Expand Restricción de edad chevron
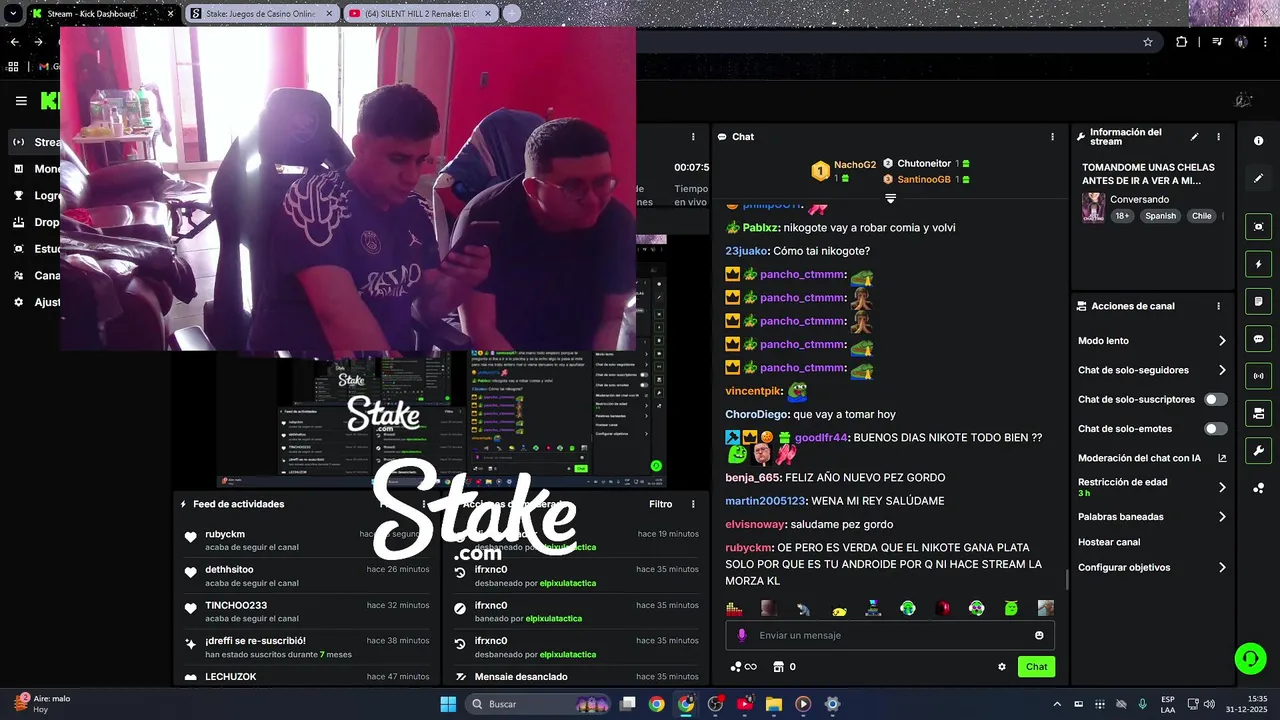This screenshot has width=1280, height=720. click(x=1222, y=487)
